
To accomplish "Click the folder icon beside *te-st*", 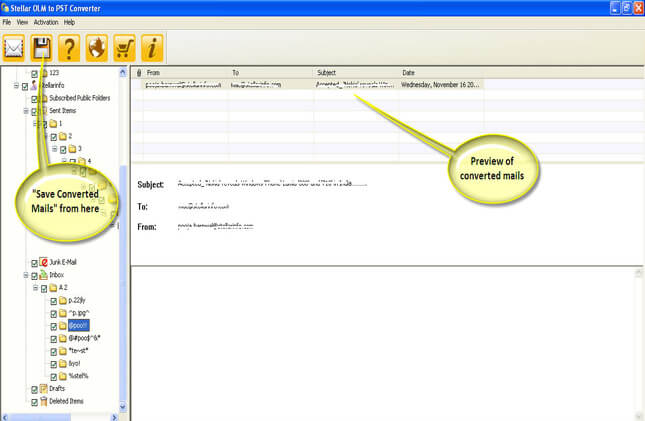I will (63, 351).
